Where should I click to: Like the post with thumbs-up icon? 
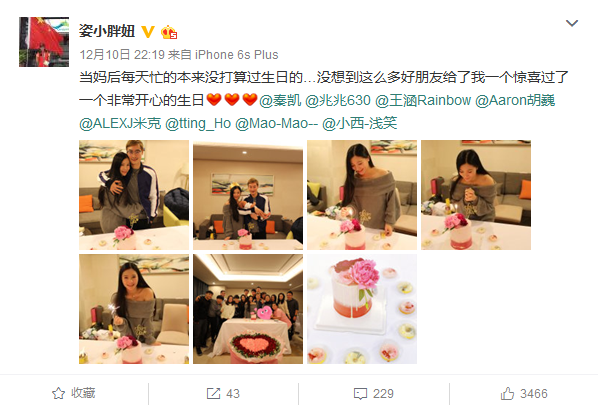point(507,393)
